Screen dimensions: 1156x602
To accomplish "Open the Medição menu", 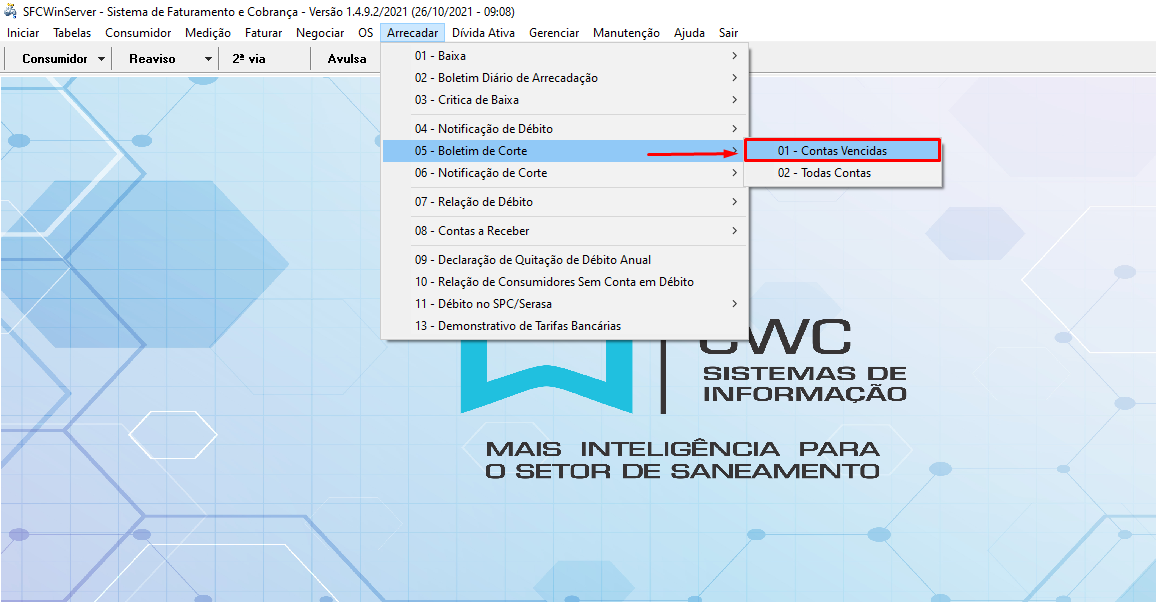I will tap(207, 32).
